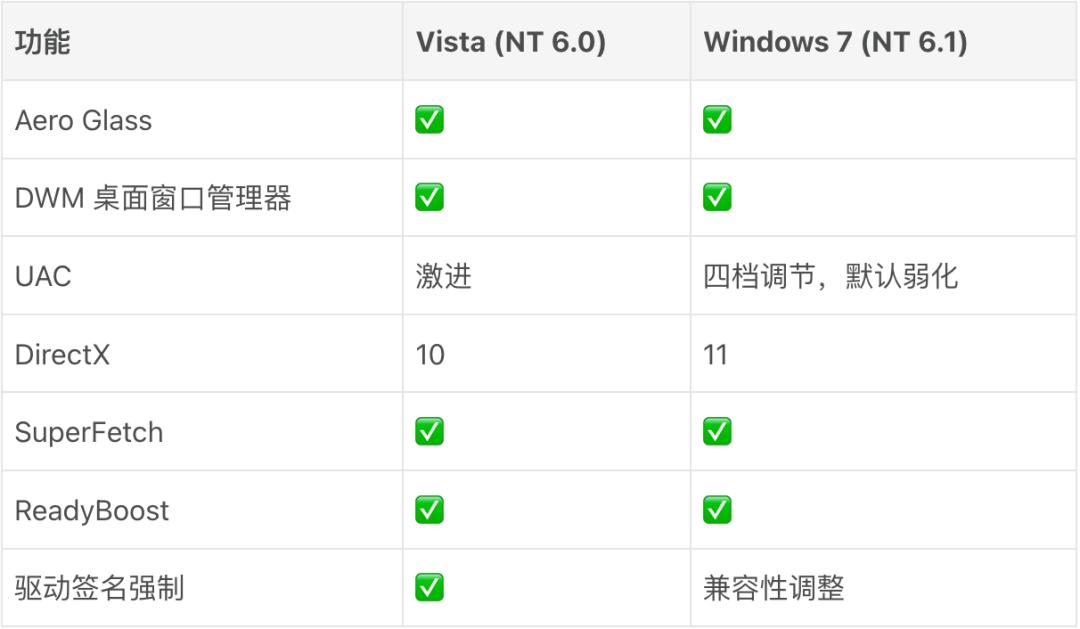The height and width of the screenshot is (629, 1080).
Task: Select the Vista (NT 6.0) column header
Action: (x=511, y=42)
